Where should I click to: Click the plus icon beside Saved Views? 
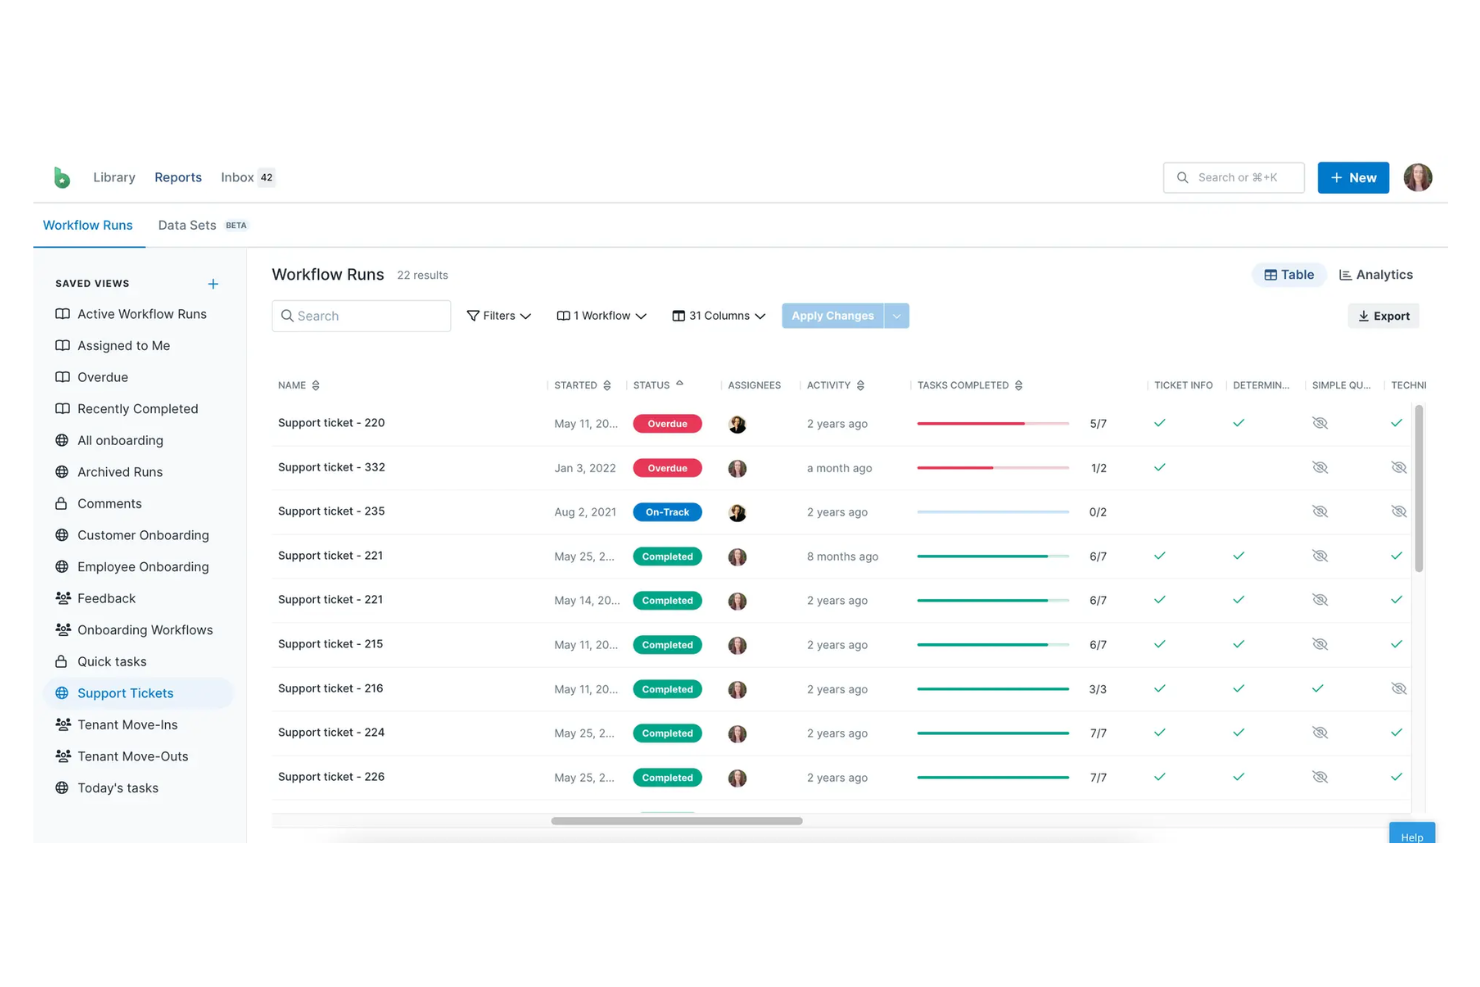pos(213,284)
